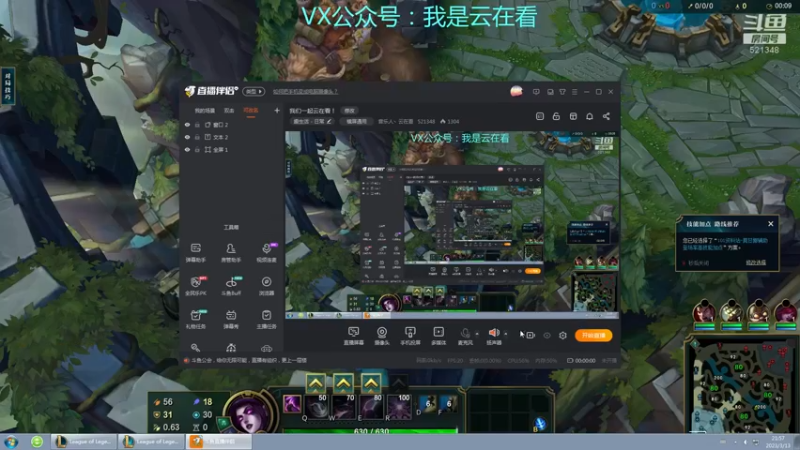The image size is (800, 450).
Task: Open the 视频连麦 video co-stream tool
Action: coord(266,253)
